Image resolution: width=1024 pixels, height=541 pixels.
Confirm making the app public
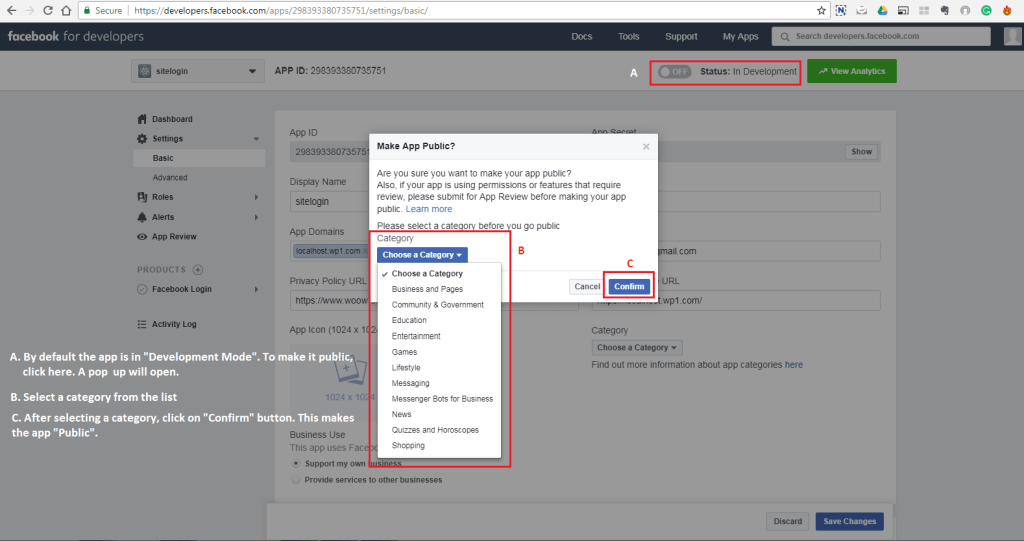pyautogui.click(x=629, y=286)
